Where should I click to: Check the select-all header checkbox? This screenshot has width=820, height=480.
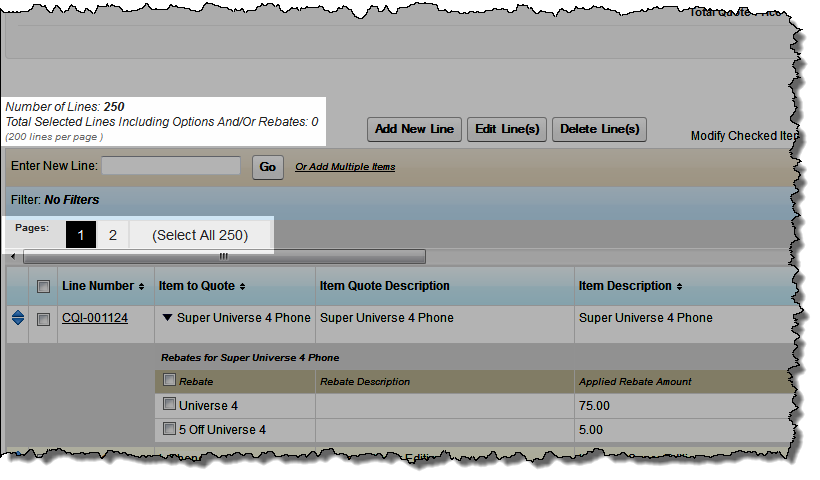43,287
